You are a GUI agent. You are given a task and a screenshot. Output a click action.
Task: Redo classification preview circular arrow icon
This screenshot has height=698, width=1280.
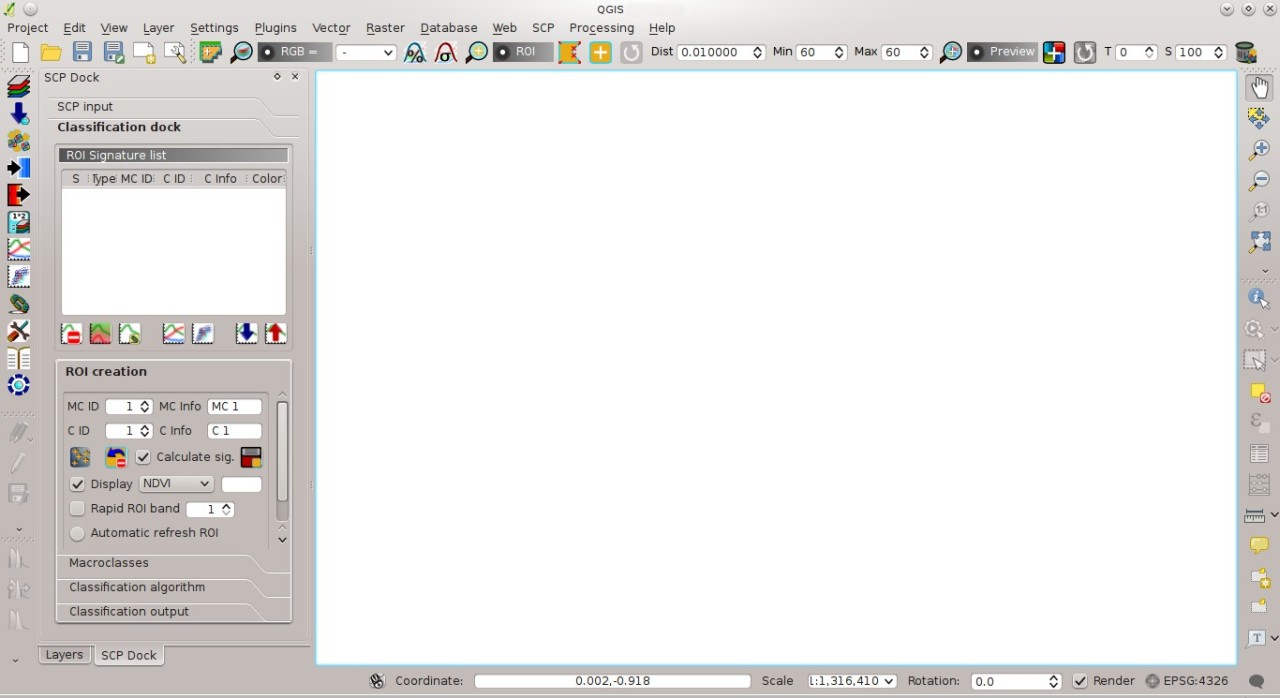click(x=1085, y=52)
